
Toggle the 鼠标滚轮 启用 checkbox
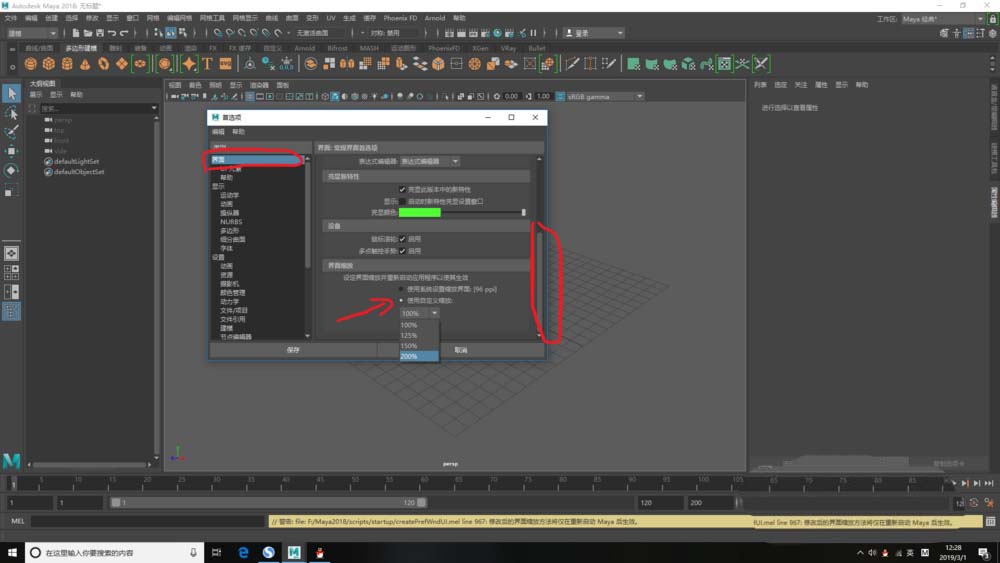(402, 239)
